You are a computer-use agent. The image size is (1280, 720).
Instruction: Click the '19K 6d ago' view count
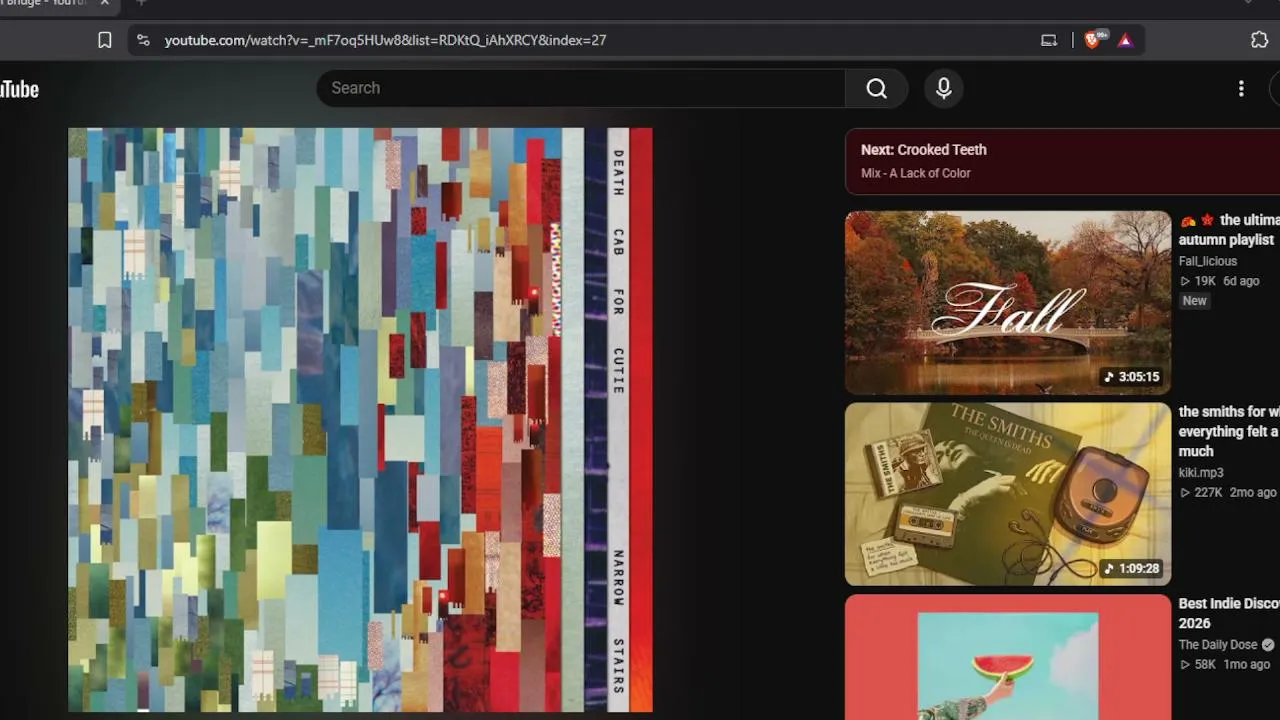click(x=1219, y=281)
